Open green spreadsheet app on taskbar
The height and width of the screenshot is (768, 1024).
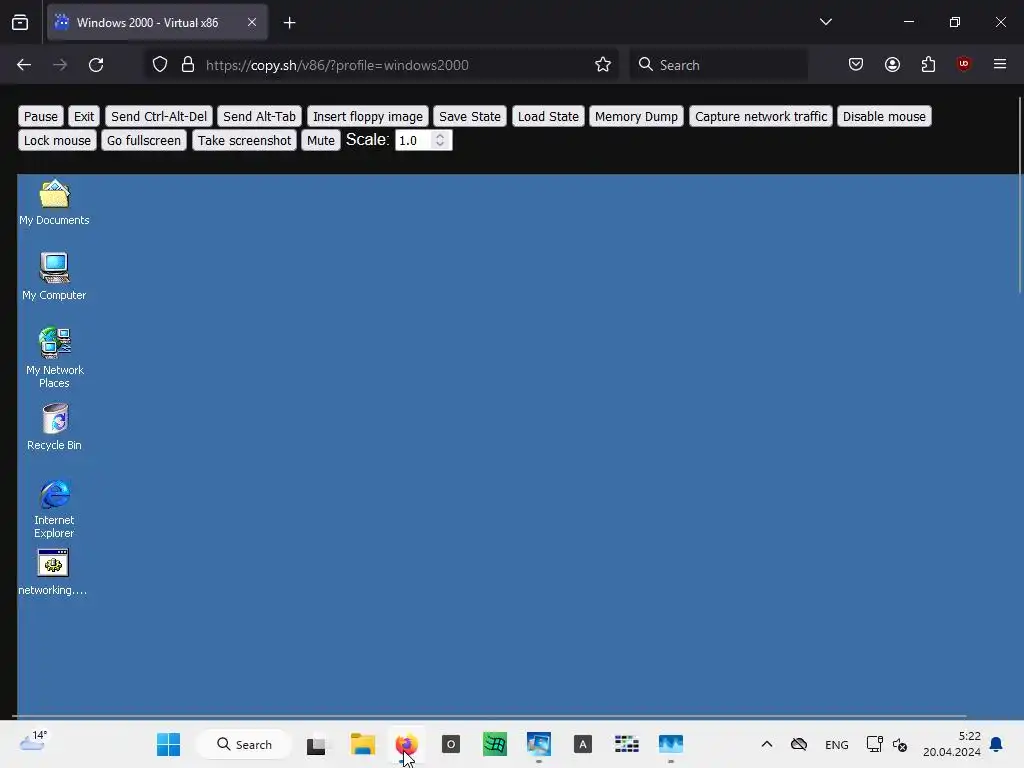click(494, 744)
